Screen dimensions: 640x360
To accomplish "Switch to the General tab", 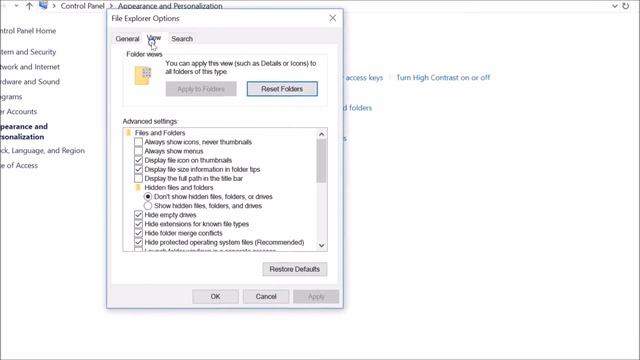I will 127,39.
